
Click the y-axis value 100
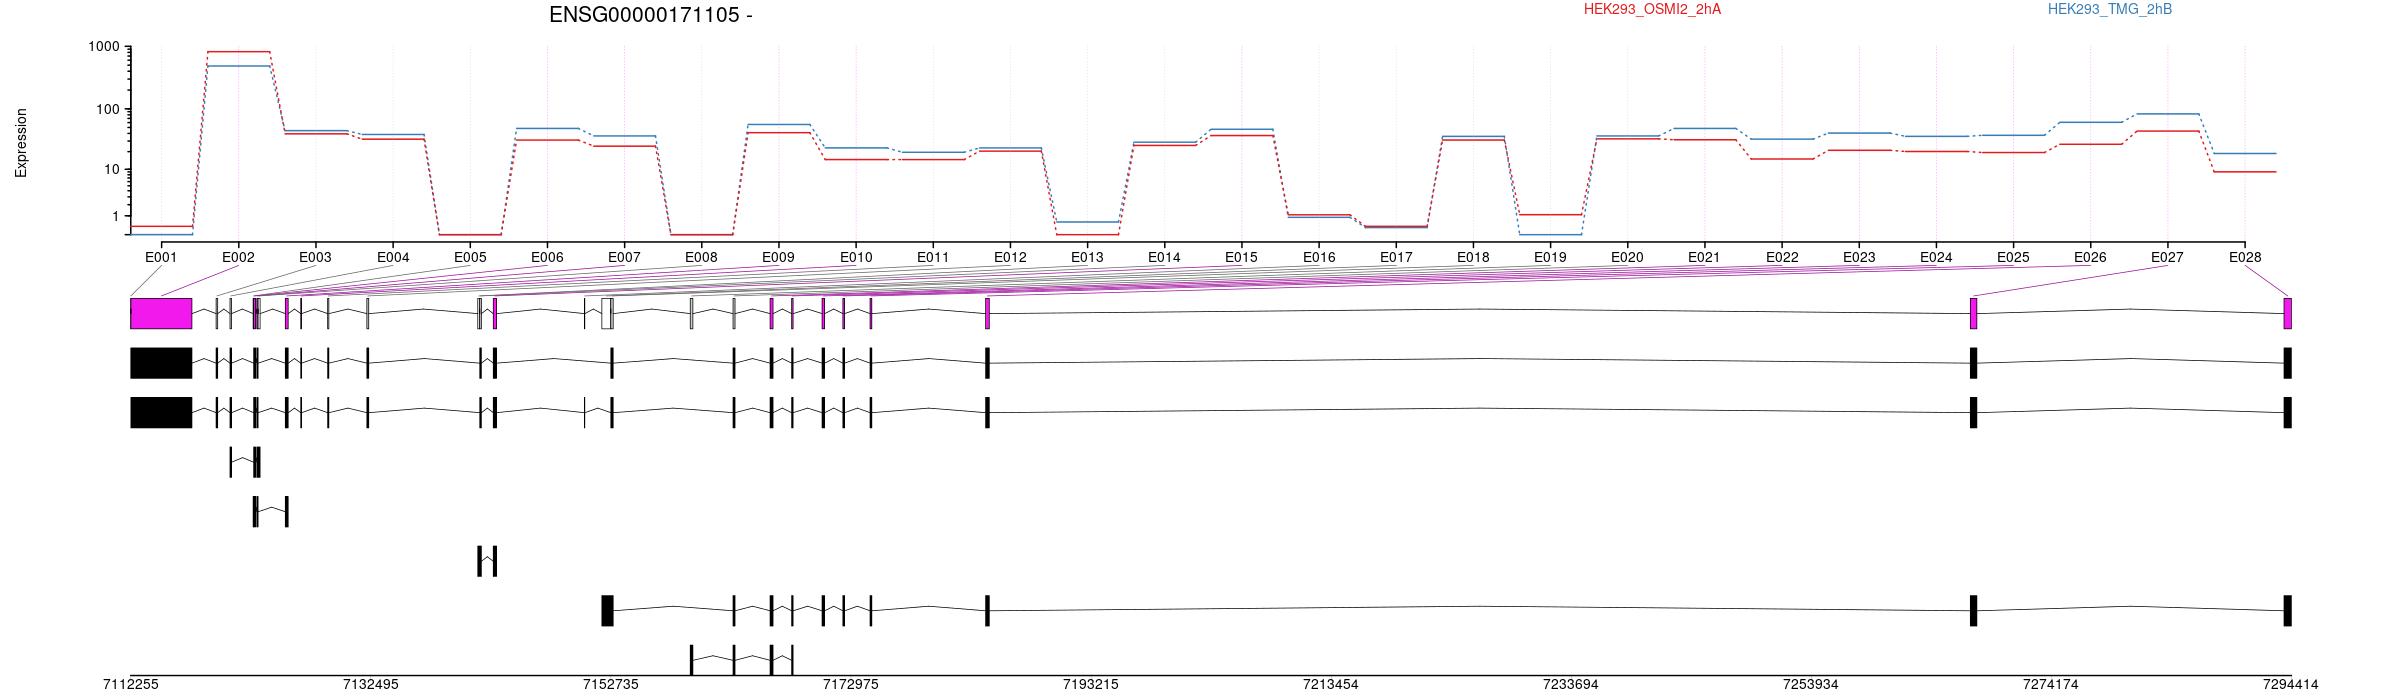tap(108, 109)
